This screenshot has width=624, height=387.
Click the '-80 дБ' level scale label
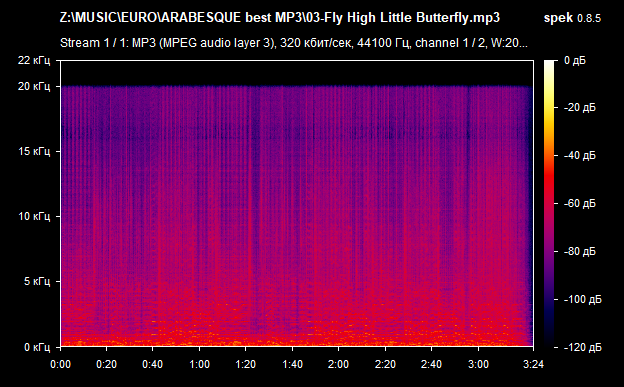[x=580, y=252]
